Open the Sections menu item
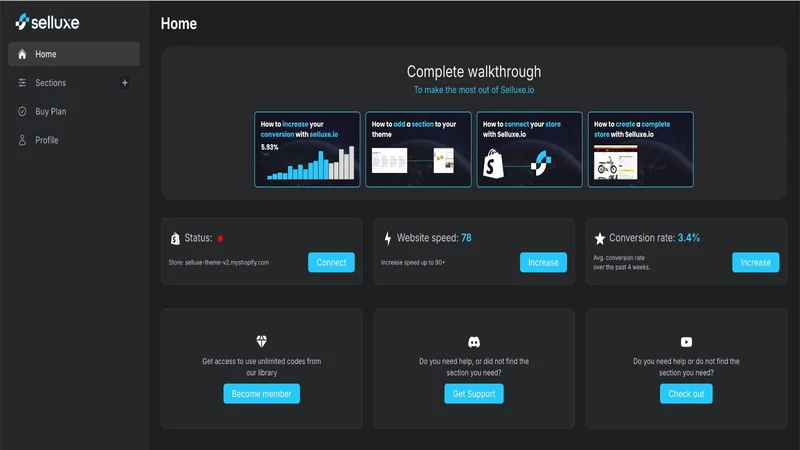The height and width of the screenshot is (450, 800). point(74,83)
